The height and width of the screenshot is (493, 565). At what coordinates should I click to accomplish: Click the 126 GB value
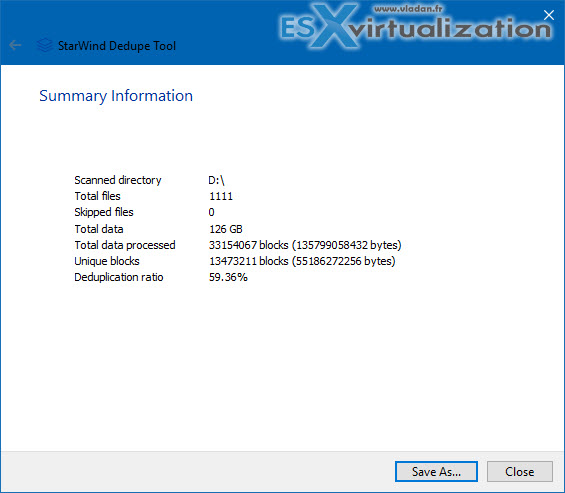[226, 229]
